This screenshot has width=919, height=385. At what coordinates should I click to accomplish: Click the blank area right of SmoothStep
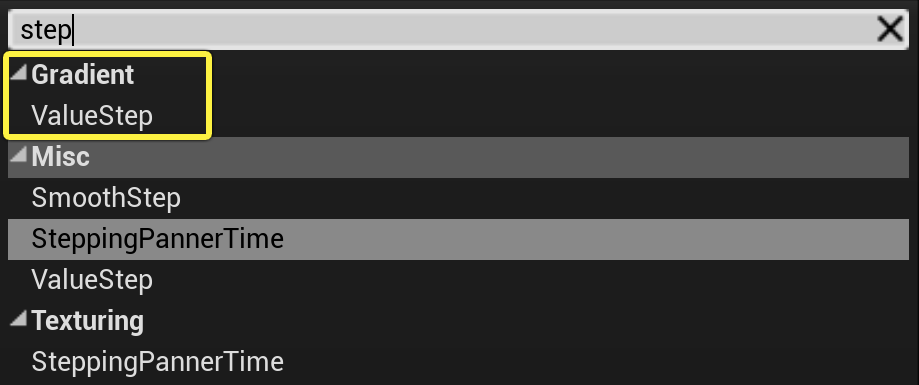[x=545, y=198]
